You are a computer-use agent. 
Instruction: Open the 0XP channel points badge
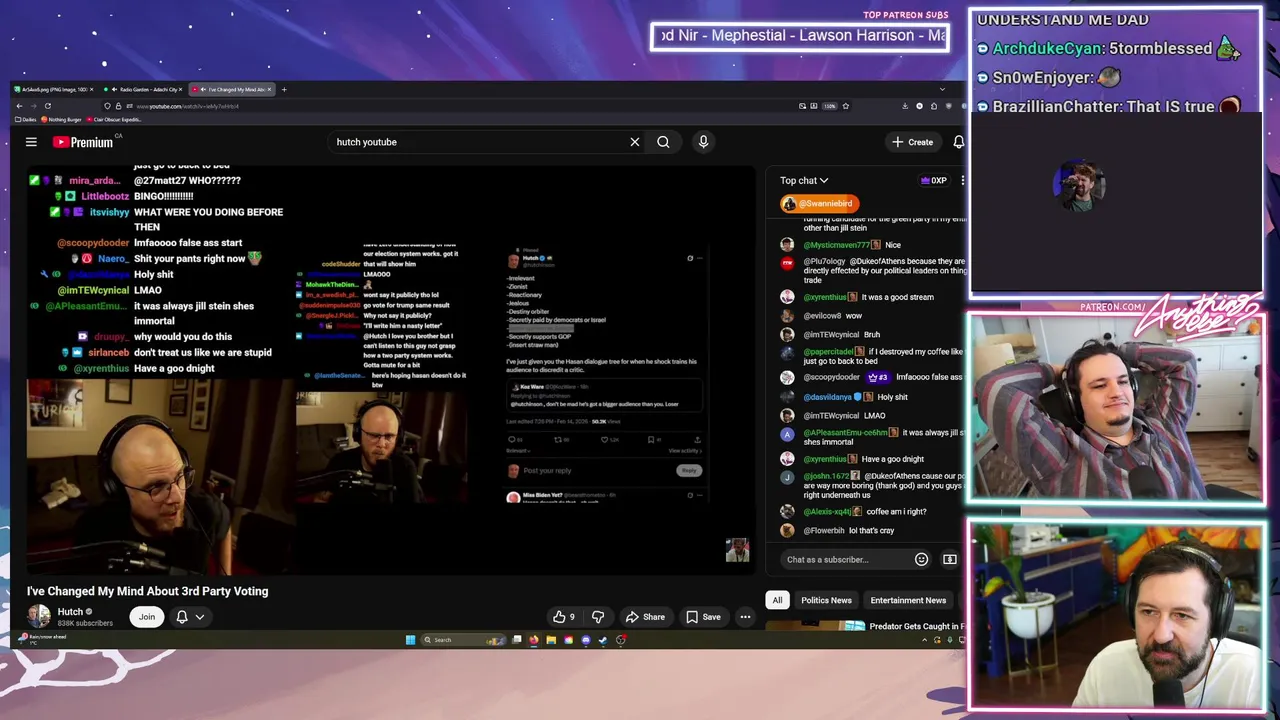933,180
